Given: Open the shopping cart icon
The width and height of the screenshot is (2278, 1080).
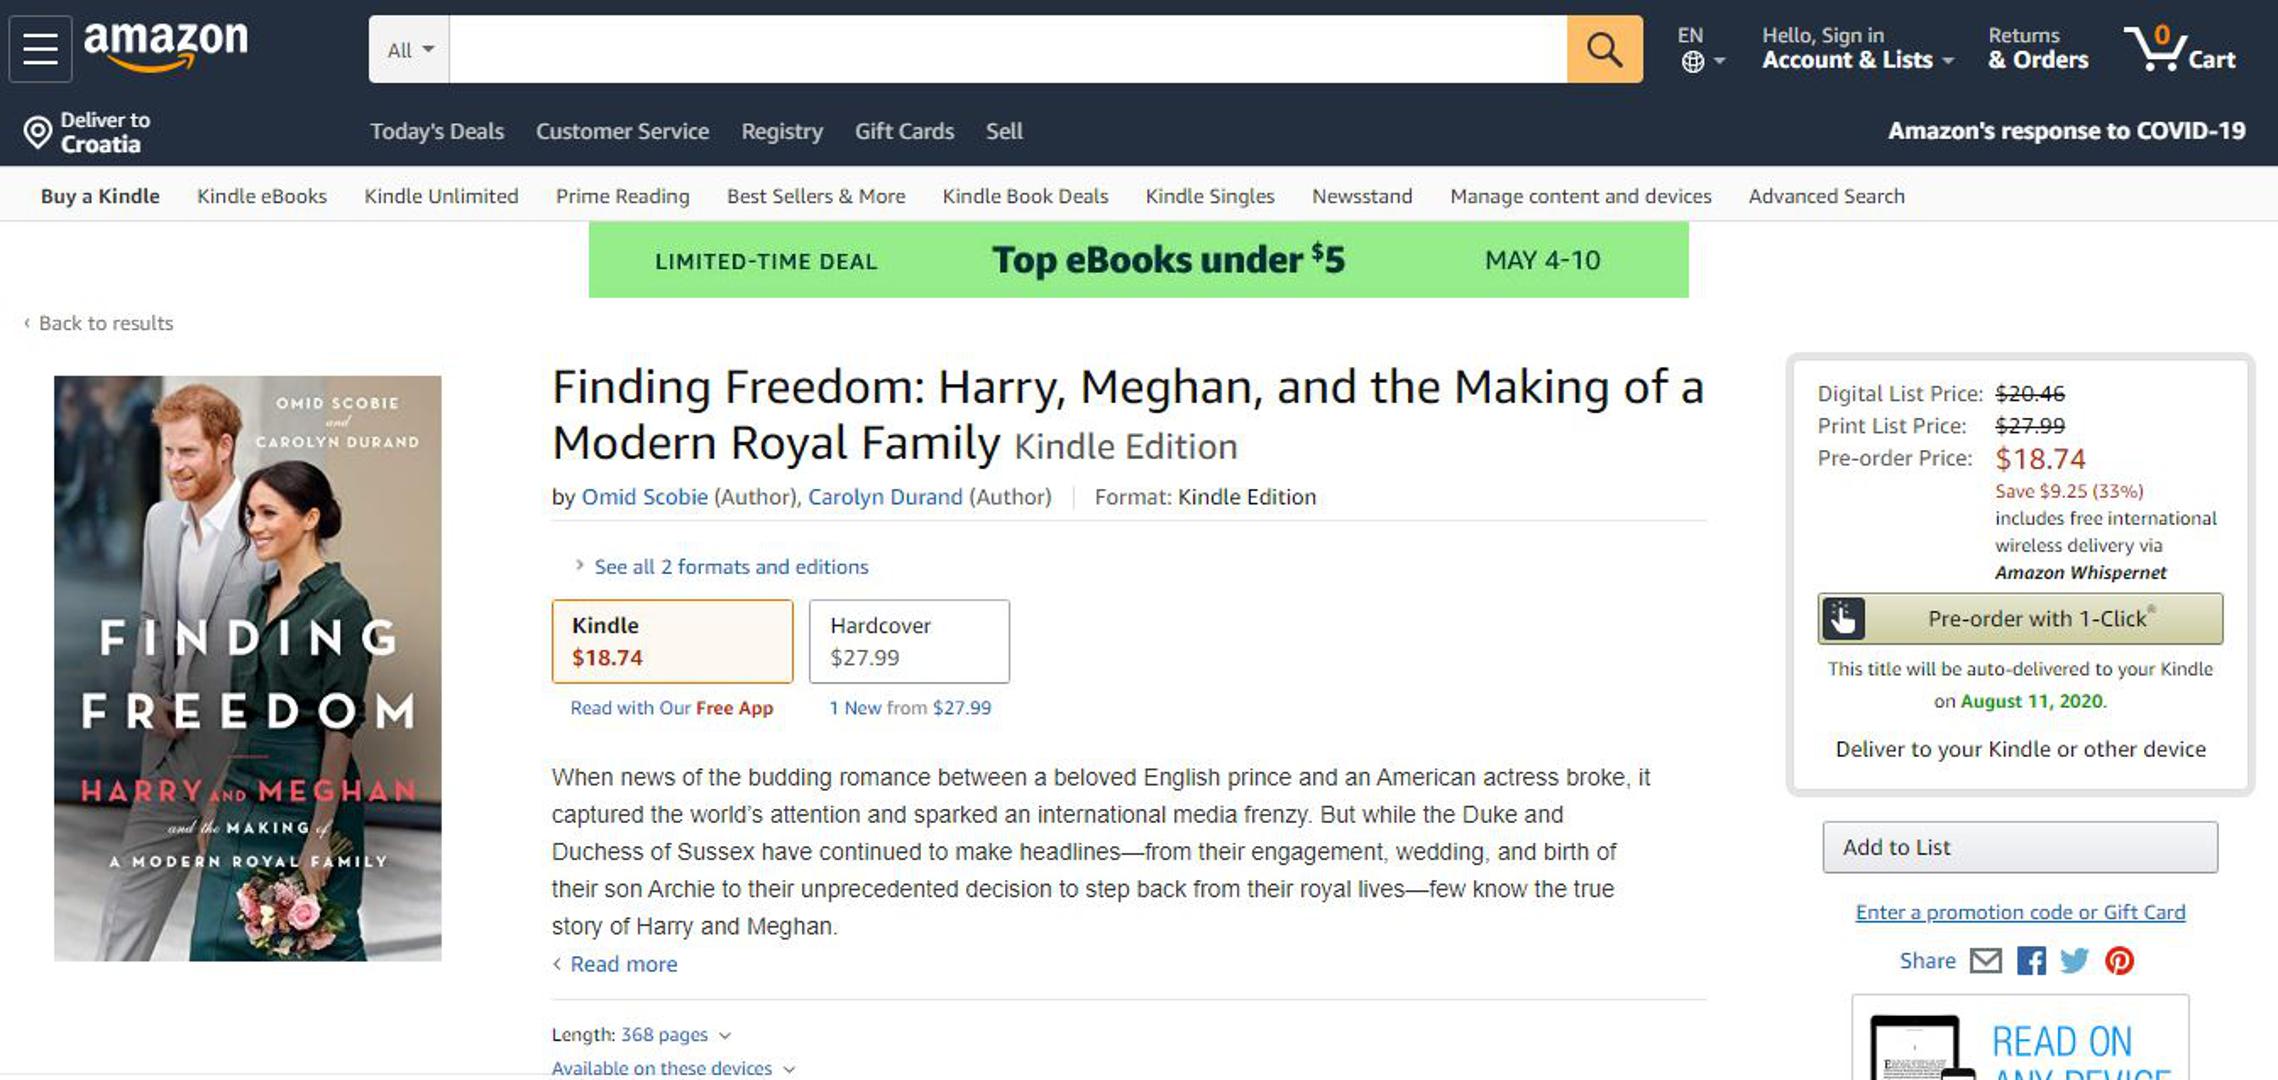Looking at the screenshot, I should point(2180,49).
